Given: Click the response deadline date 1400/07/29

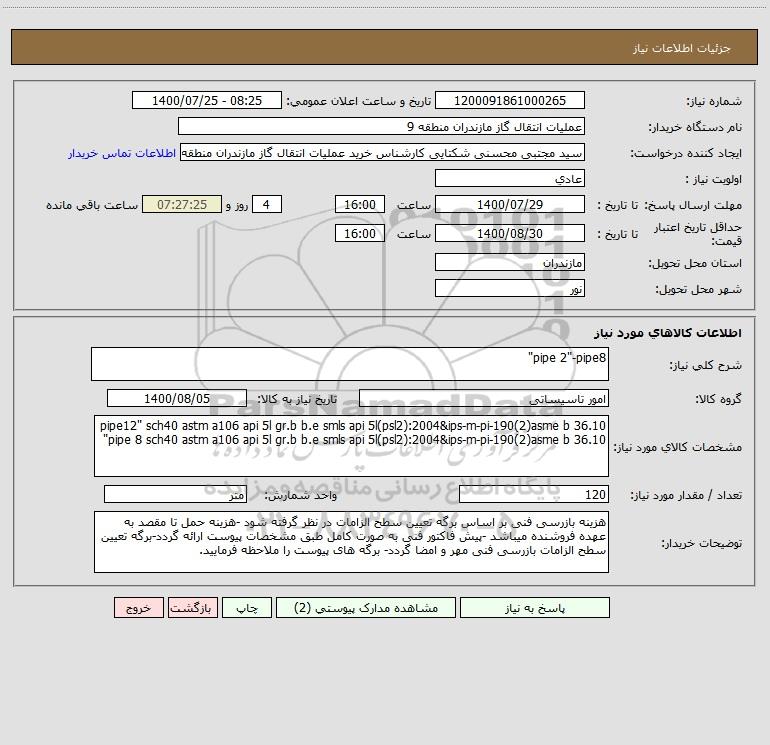Looking at the screenshot, I should coord(510,204).
